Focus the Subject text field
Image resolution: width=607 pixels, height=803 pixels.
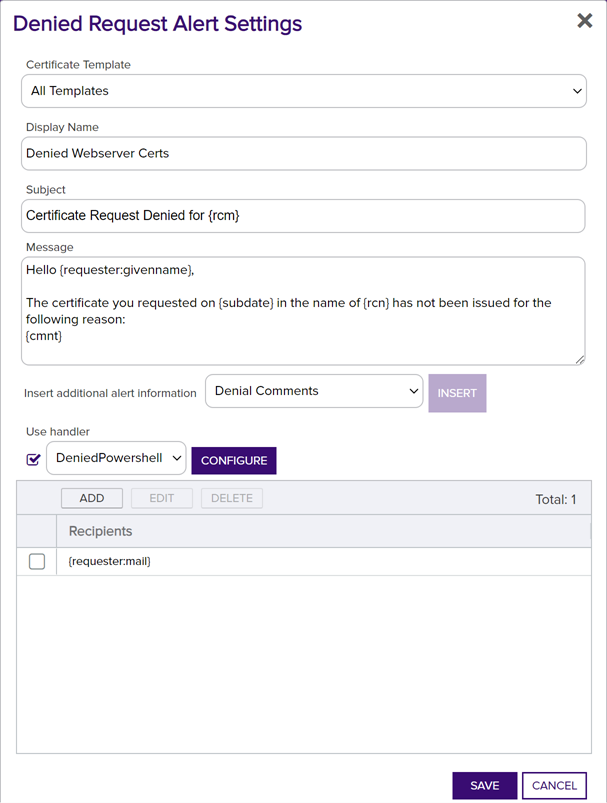(303, 216)
